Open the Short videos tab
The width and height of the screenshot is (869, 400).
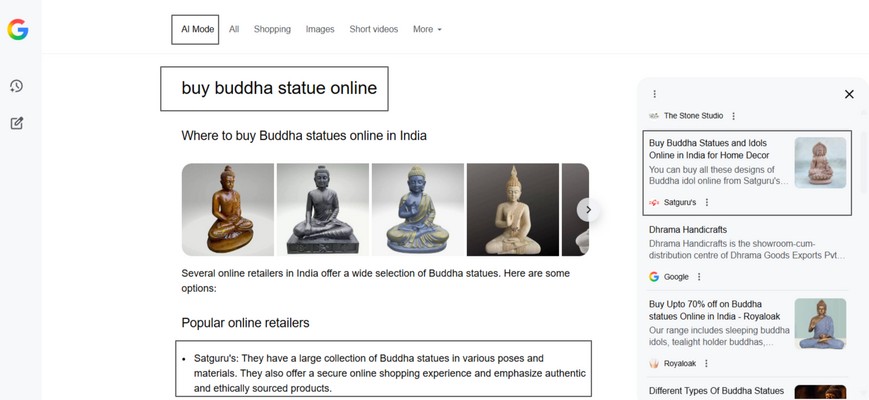[x=374, y=29]
